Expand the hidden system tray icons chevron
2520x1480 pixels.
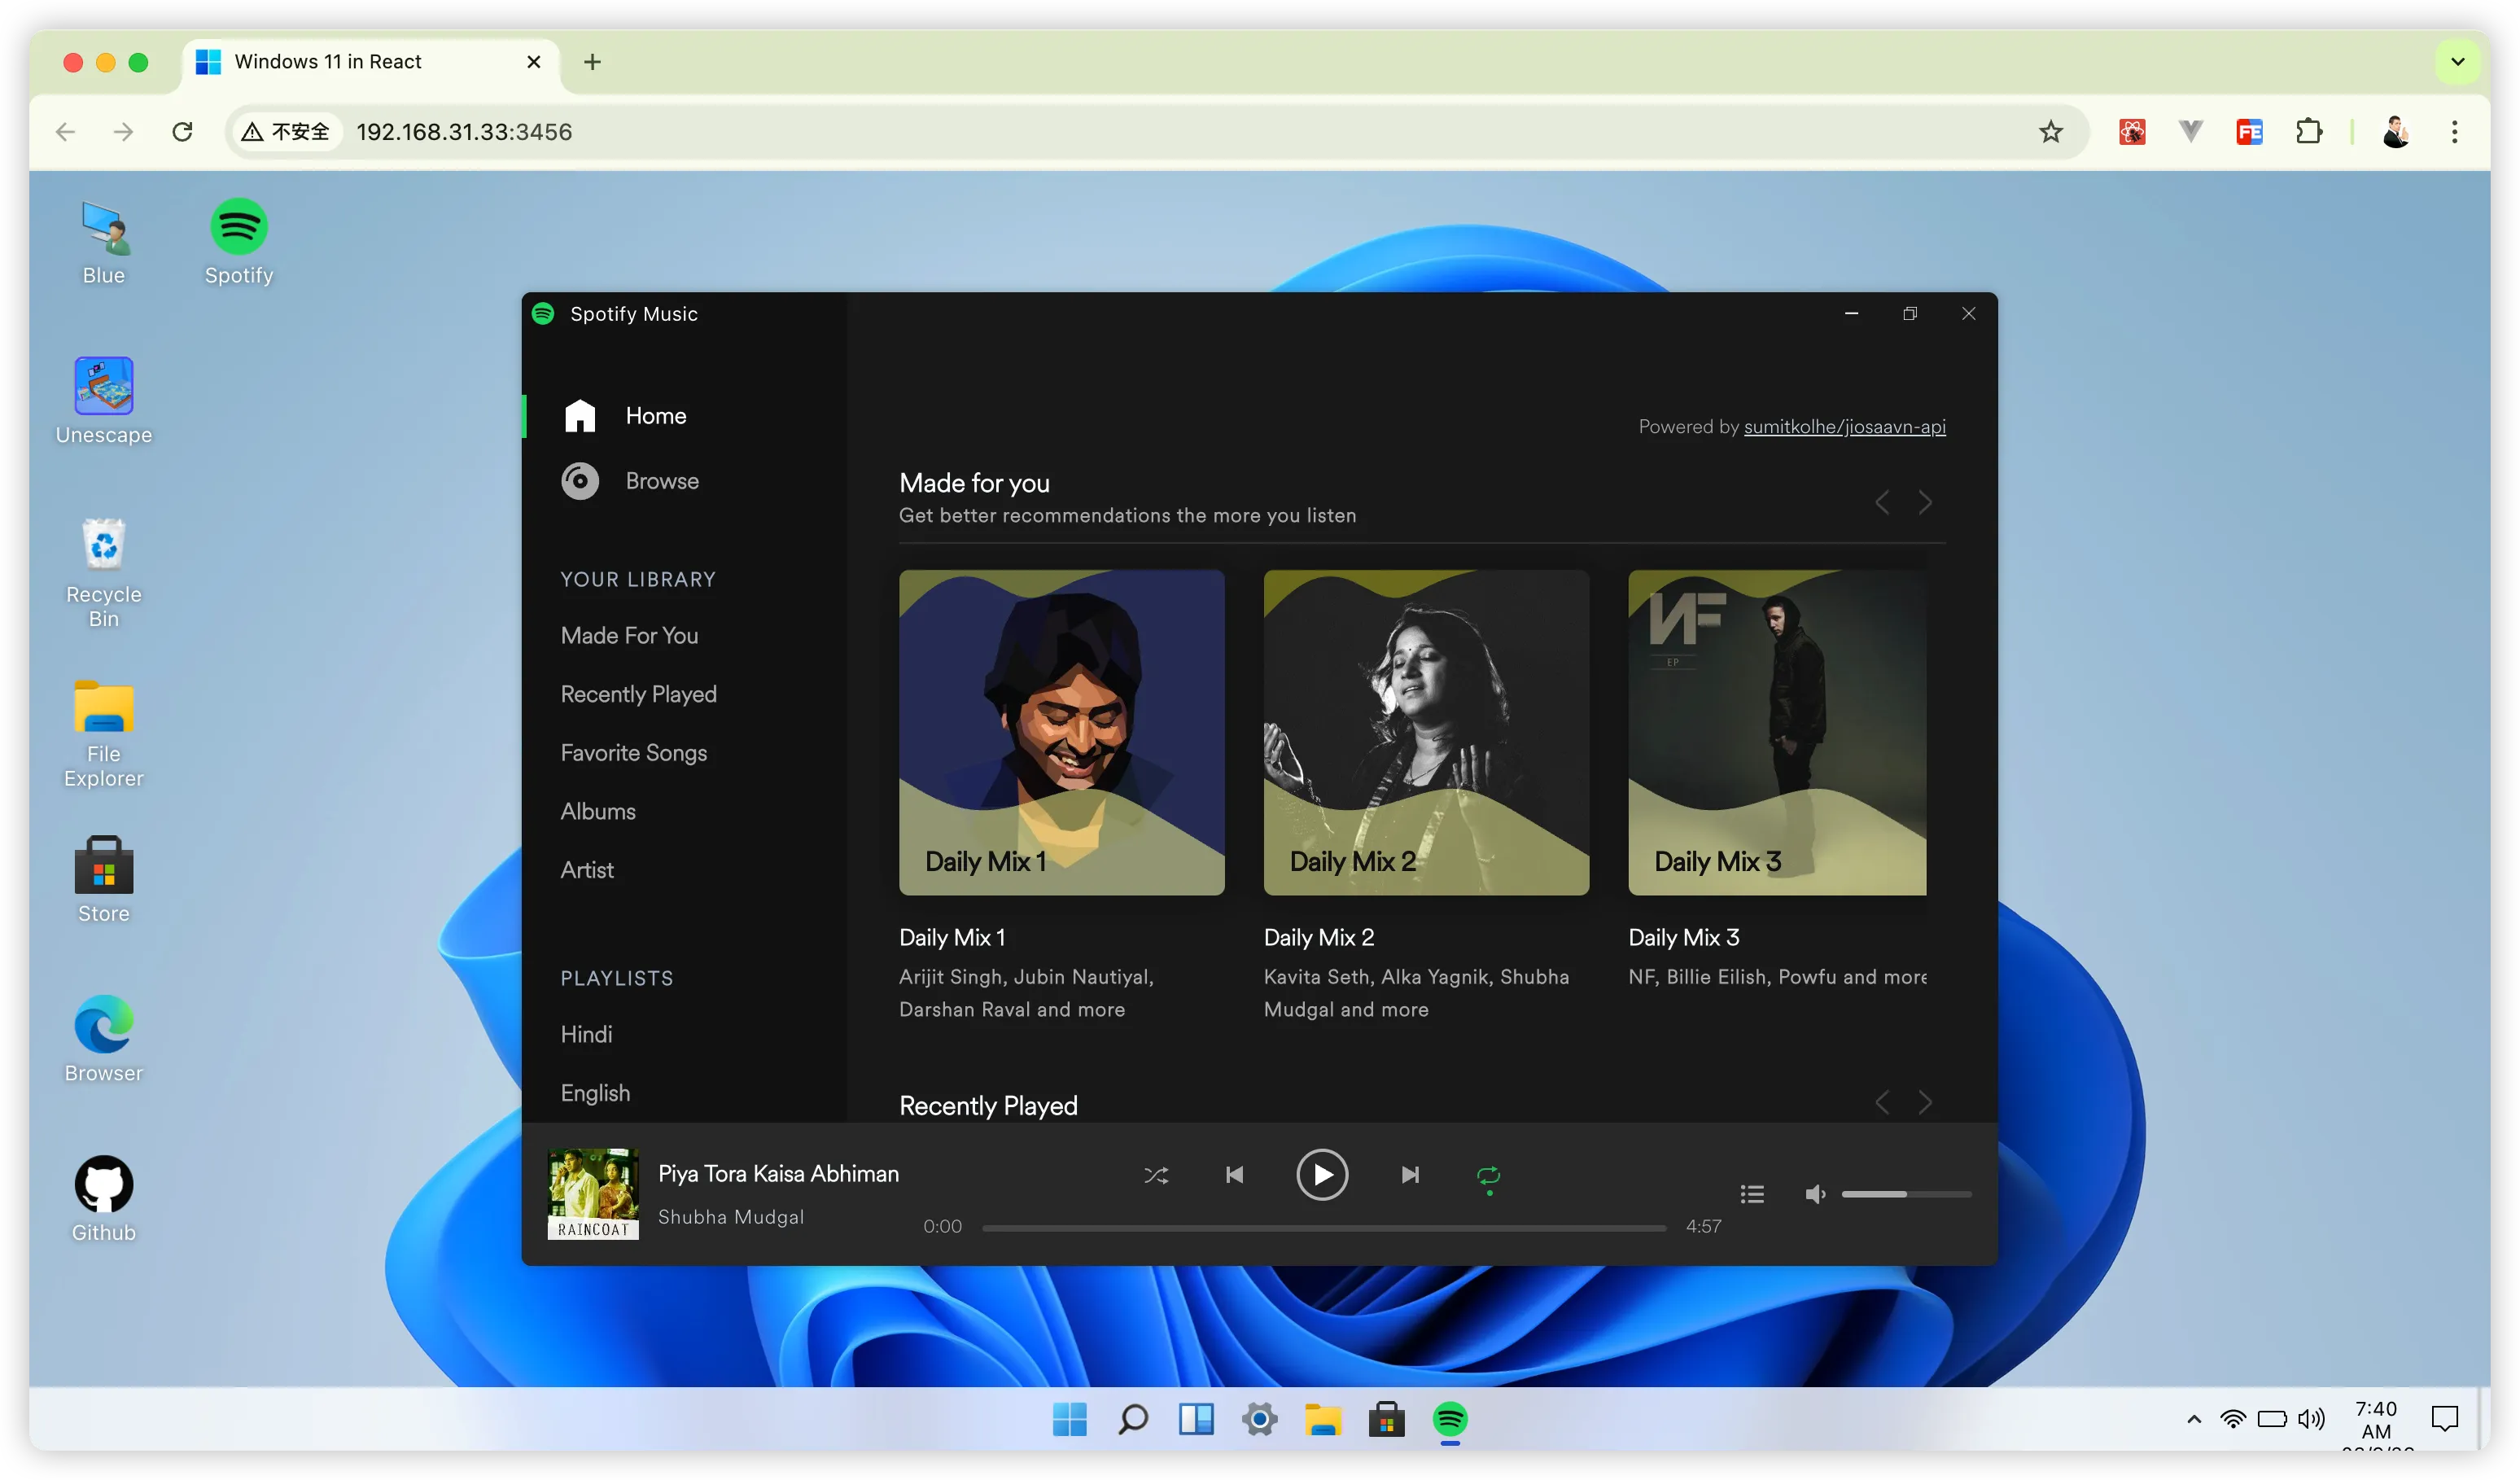pyautogui.click(x=2193, y=1419)
